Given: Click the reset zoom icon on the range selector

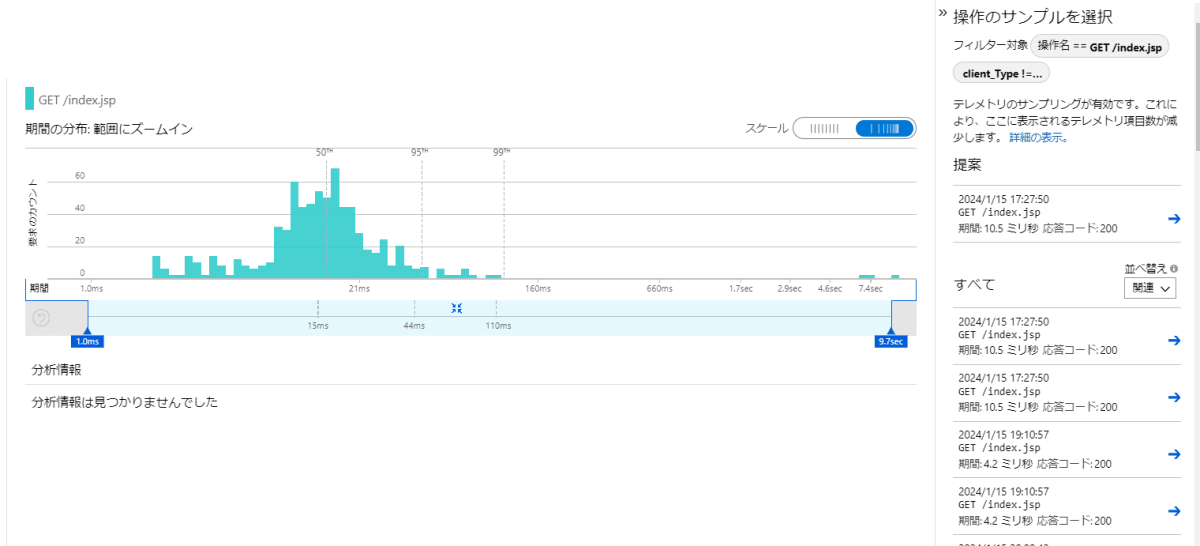Looking at the screenshot, I should pyautogui.click(x=456, y=308).
